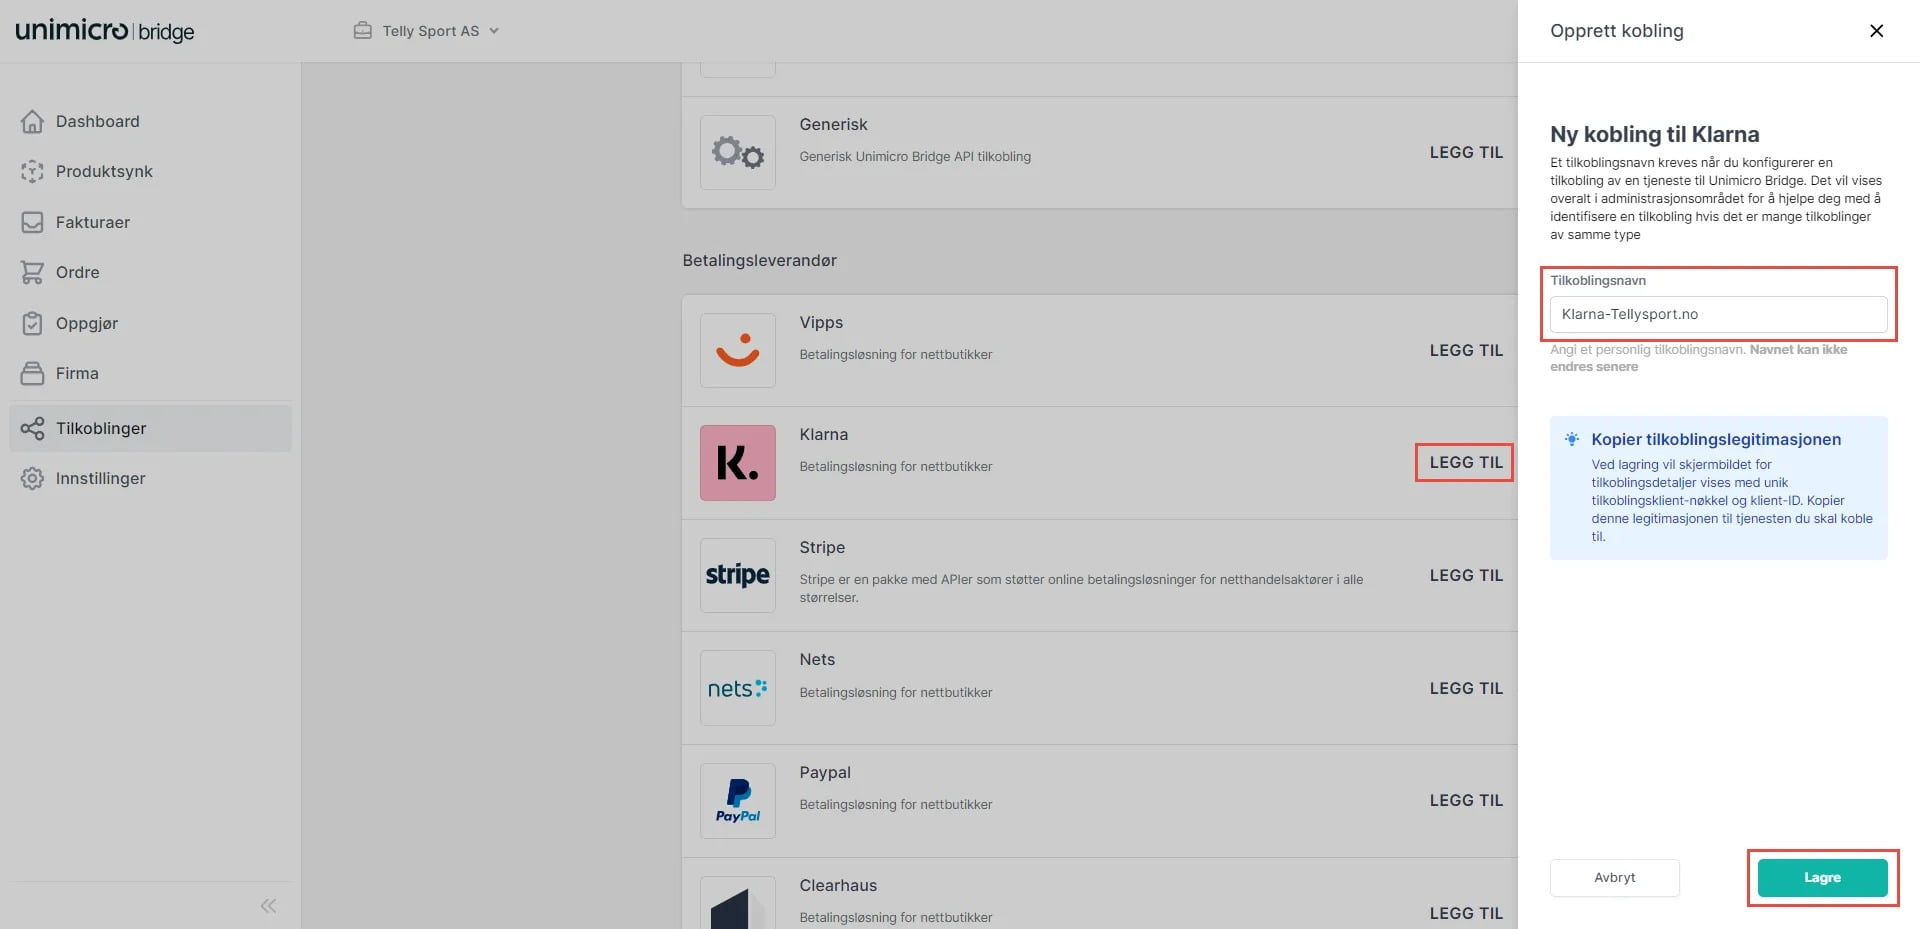The width and height of the screenshot is (1920, 929).
Task: Click the Nets logo
Action: (738, 688)
